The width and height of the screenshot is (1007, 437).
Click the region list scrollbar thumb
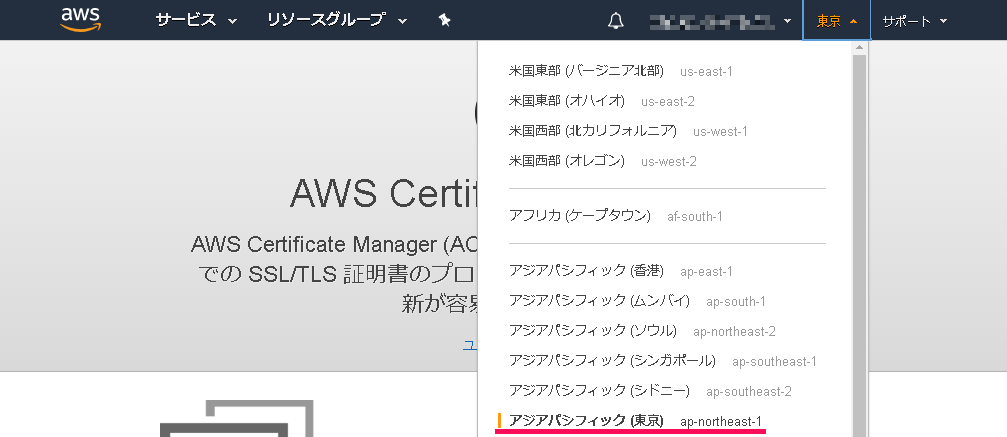[x=859, y=244]
